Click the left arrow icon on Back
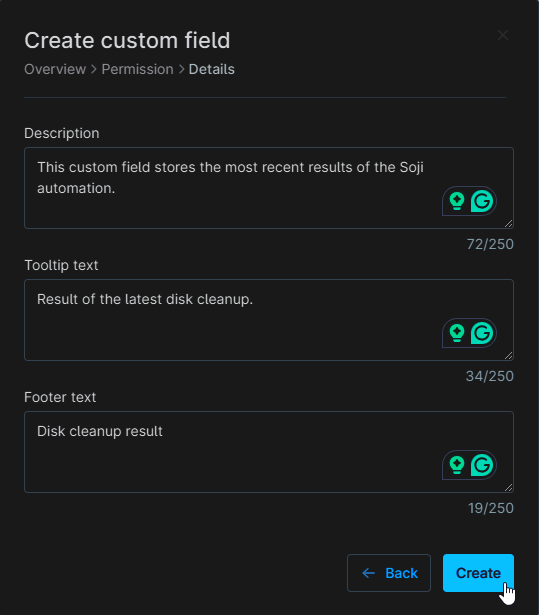Image resolution: width=539 pixels, height=615 pixels. pyautogui.click(x=368, y=573)
